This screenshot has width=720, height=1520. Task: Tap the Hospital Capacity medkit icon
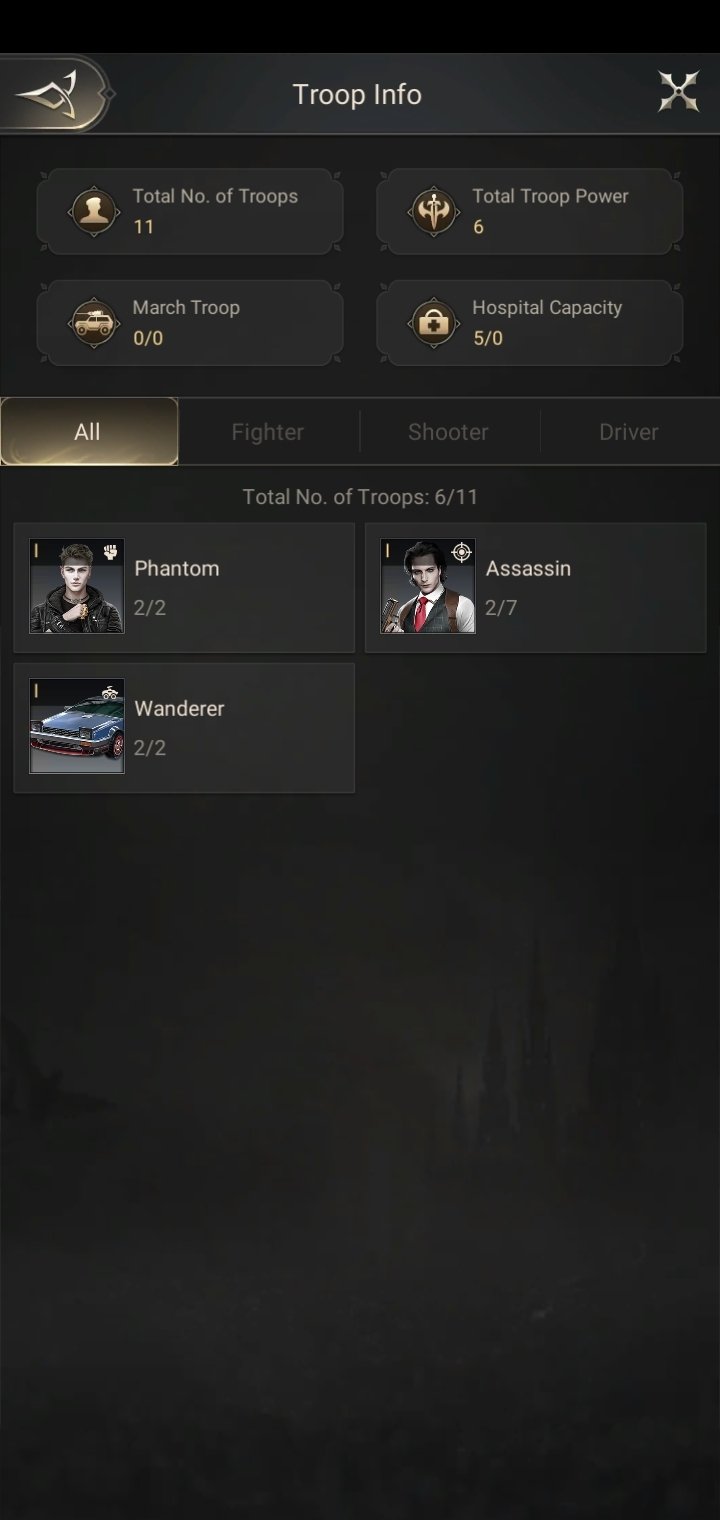[x=435, y=322]
